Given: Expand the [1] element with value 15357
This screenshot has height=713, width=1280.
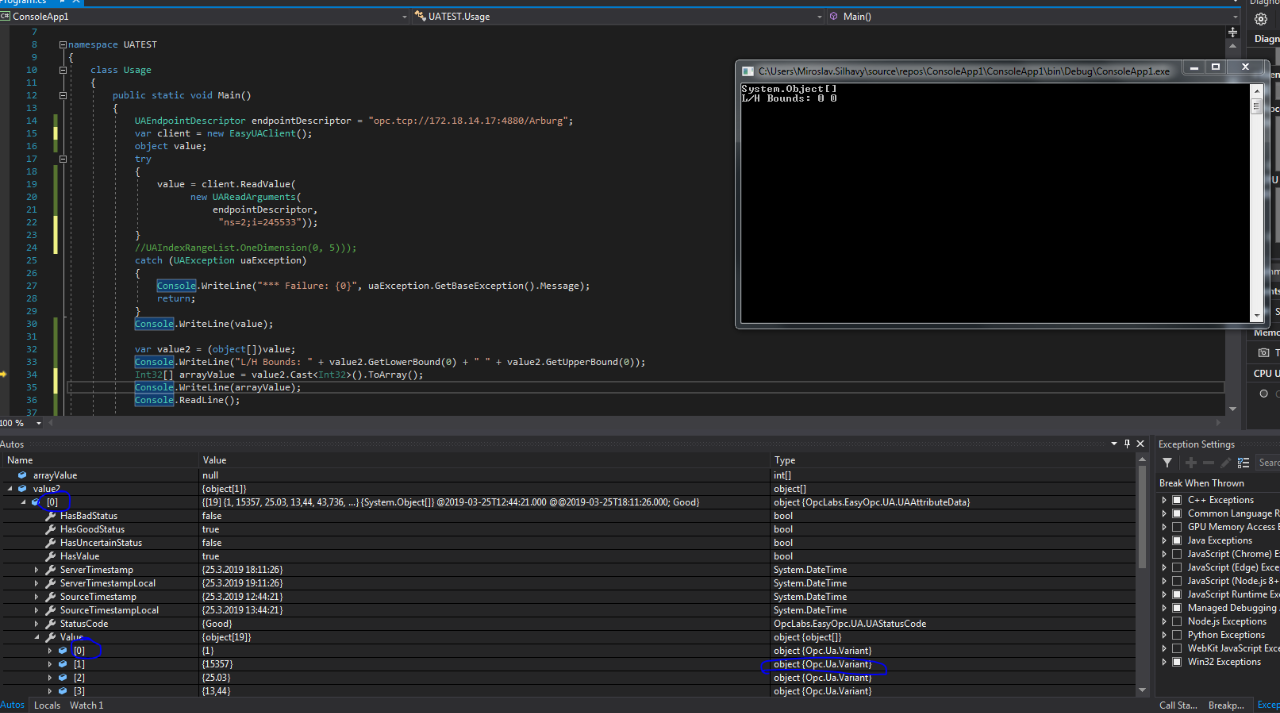Looking at the screenshot, I should (50, 664).
